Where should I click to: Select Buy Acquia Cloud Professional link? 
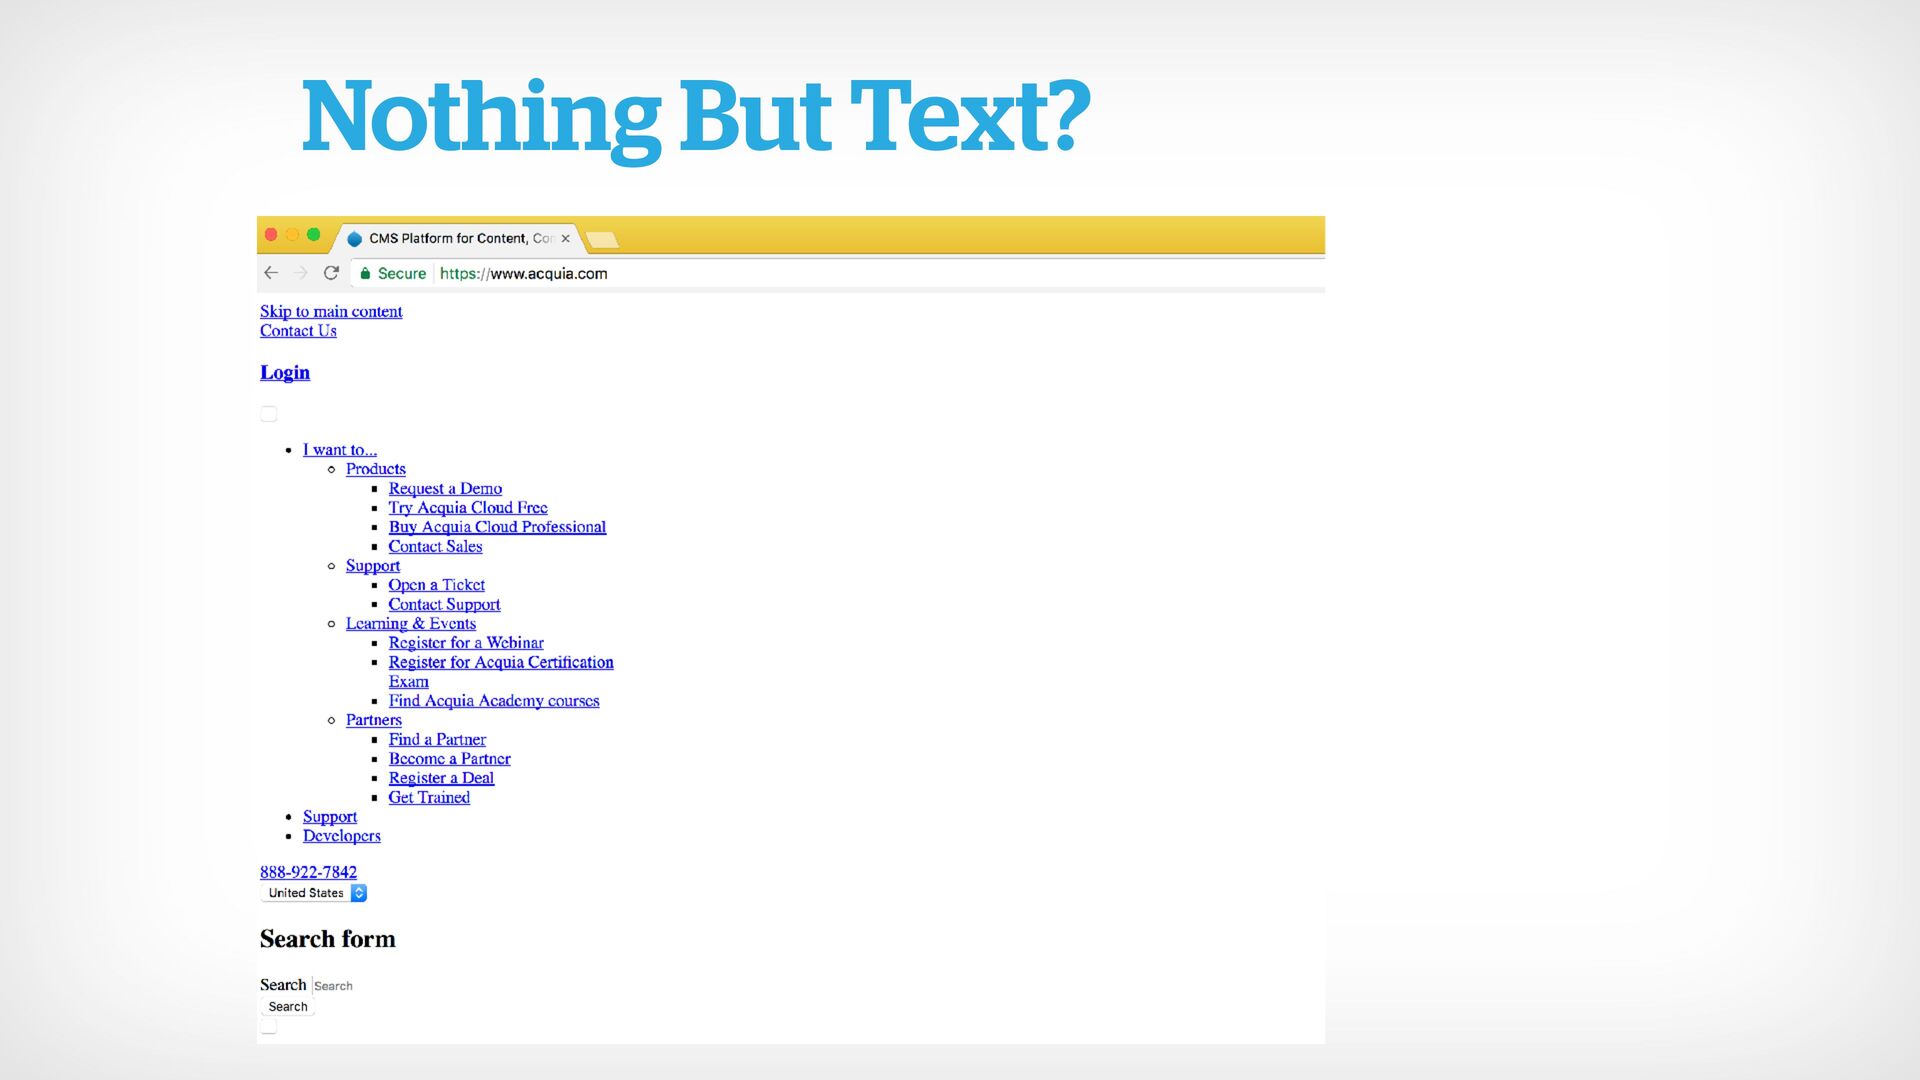tap(497, 527)
